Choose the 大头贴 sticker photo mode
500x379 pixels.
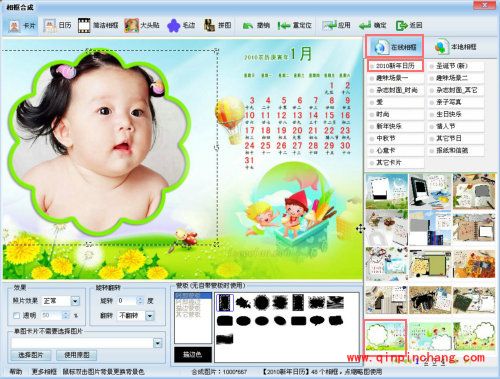pyautogui.click(x=142, y=25)
